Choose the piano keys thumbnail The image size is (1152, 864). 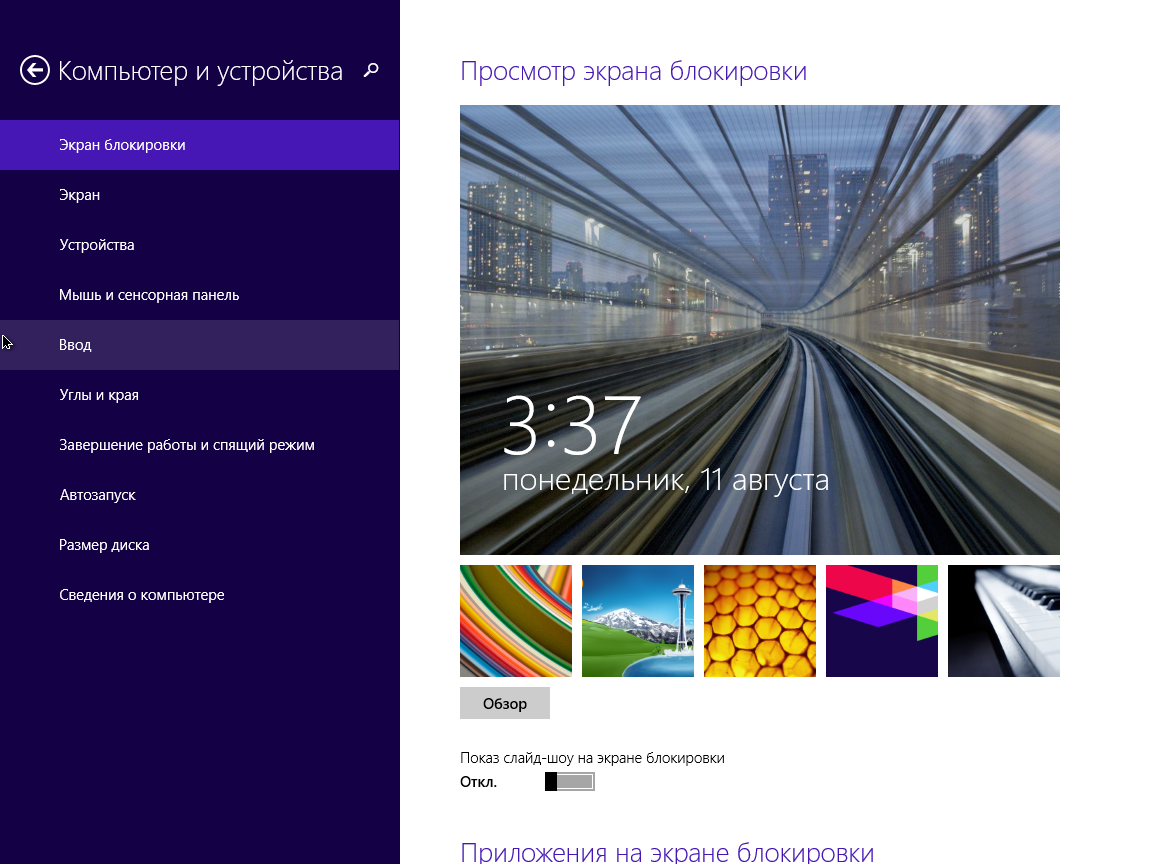1004,621
